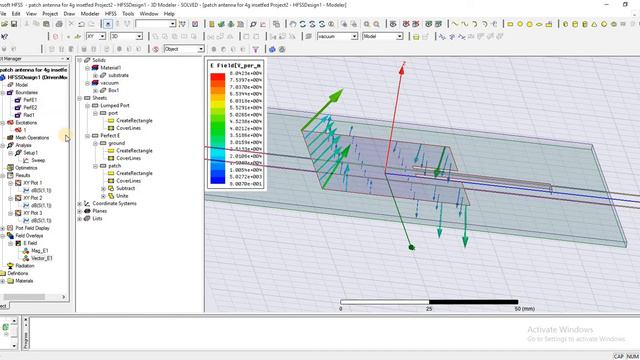Click the Cut icon
Screen dimensions: 640x360
click(x=27, y=24)
